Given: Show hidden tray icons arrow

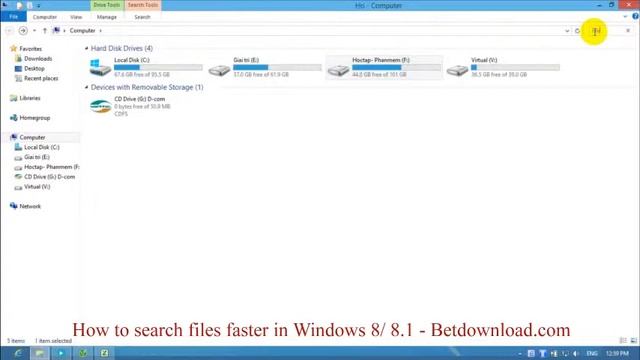Looking at the screenshot, I should (520, 353).
